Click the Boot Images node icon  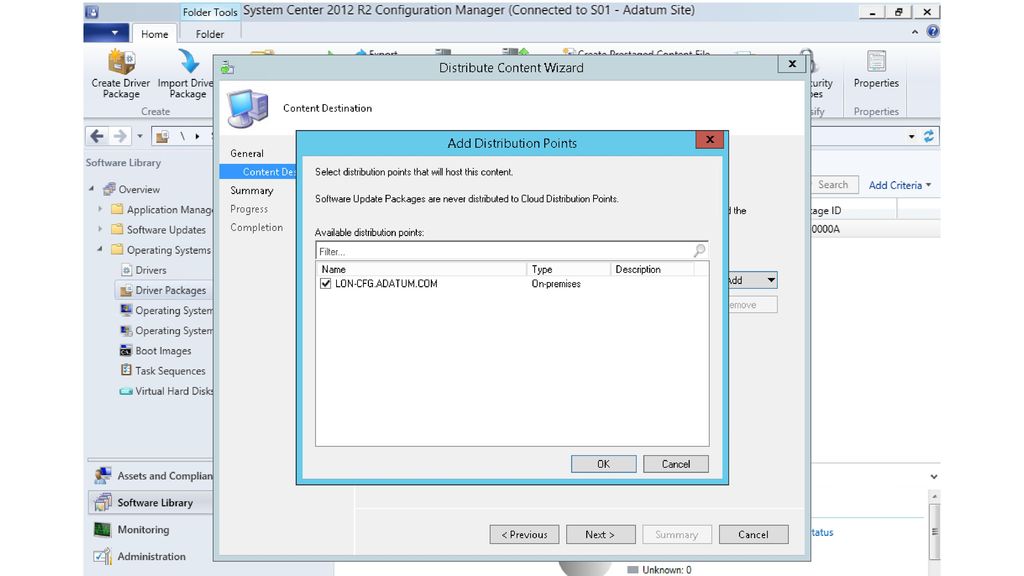[126, 351]
